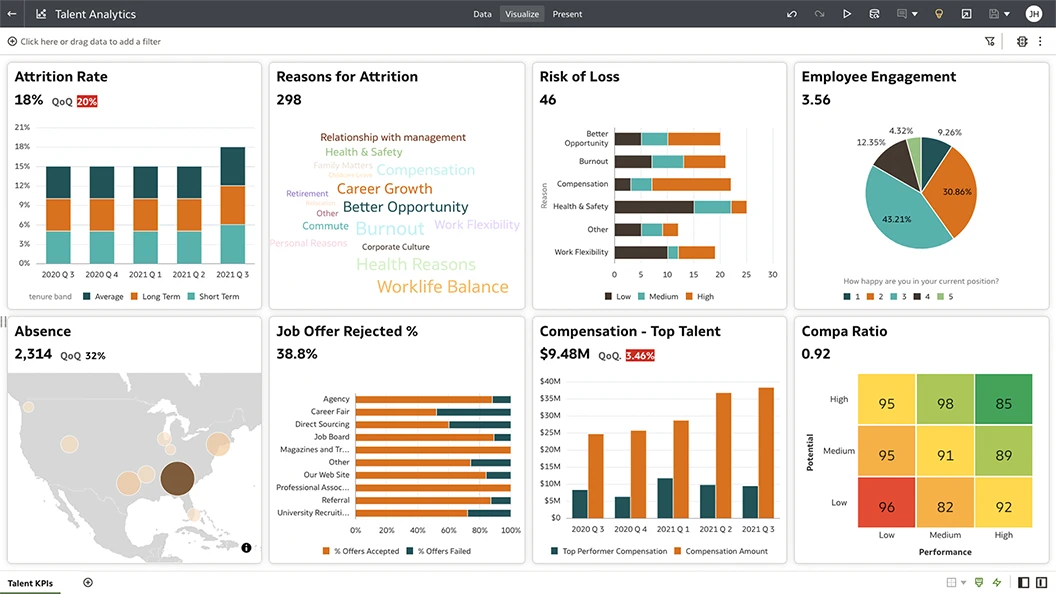Toggle the left panel layout button
This screenshot has width=1056, height=594.
(x=1023, y=583)
